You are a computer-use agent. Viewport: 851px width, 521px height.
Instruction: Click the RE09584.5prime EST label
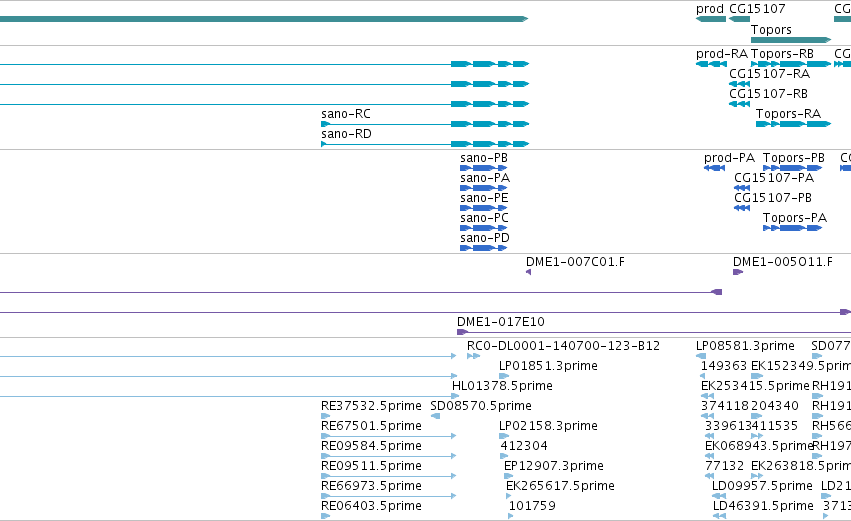pyautogui.click(x=371, y=447)
